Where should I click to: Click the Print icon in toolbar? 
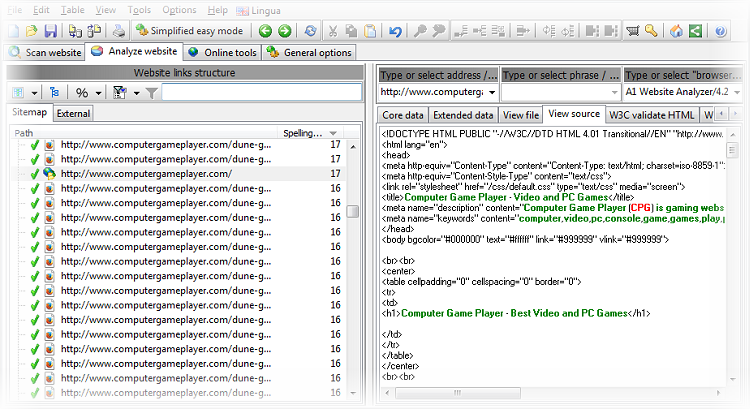pos(119,31)
